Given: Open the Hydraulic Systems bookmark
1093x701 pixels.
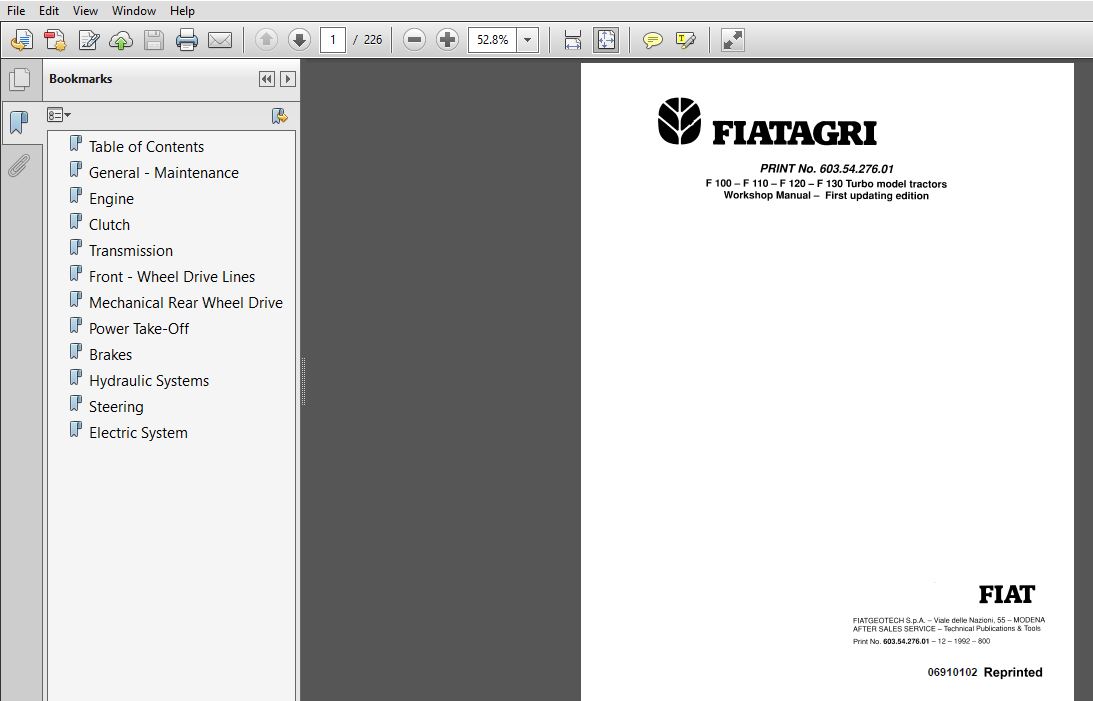Looking at the screenshot, I should [149, 380].
